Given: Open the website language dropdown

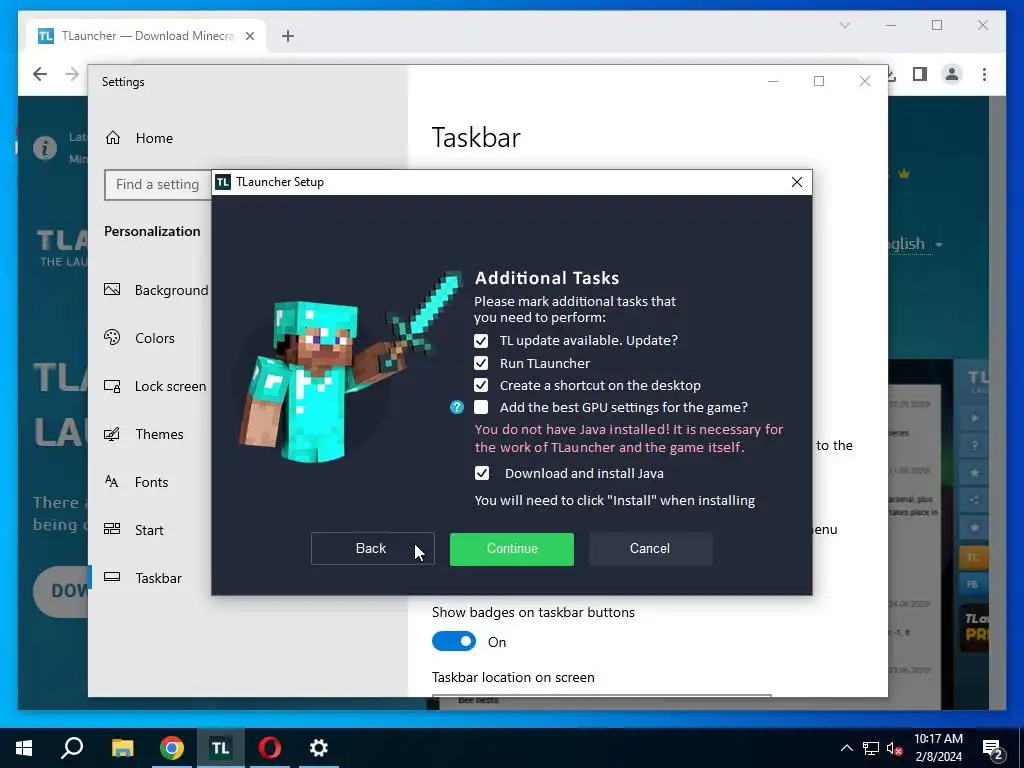Looking at the screenshot, I should click(914, 244).
